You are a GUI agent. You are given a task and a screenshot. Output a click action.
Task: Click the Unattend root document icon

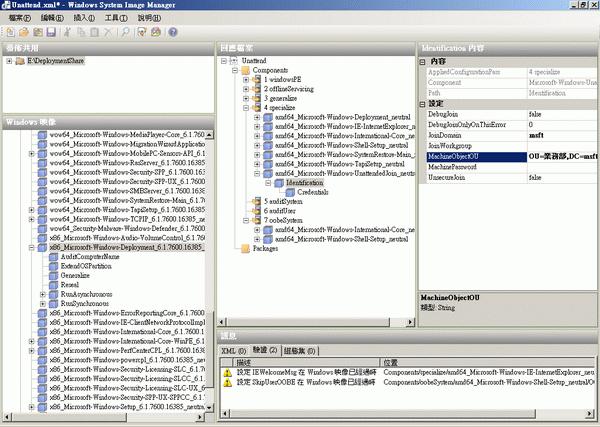(x=234, y=61)
